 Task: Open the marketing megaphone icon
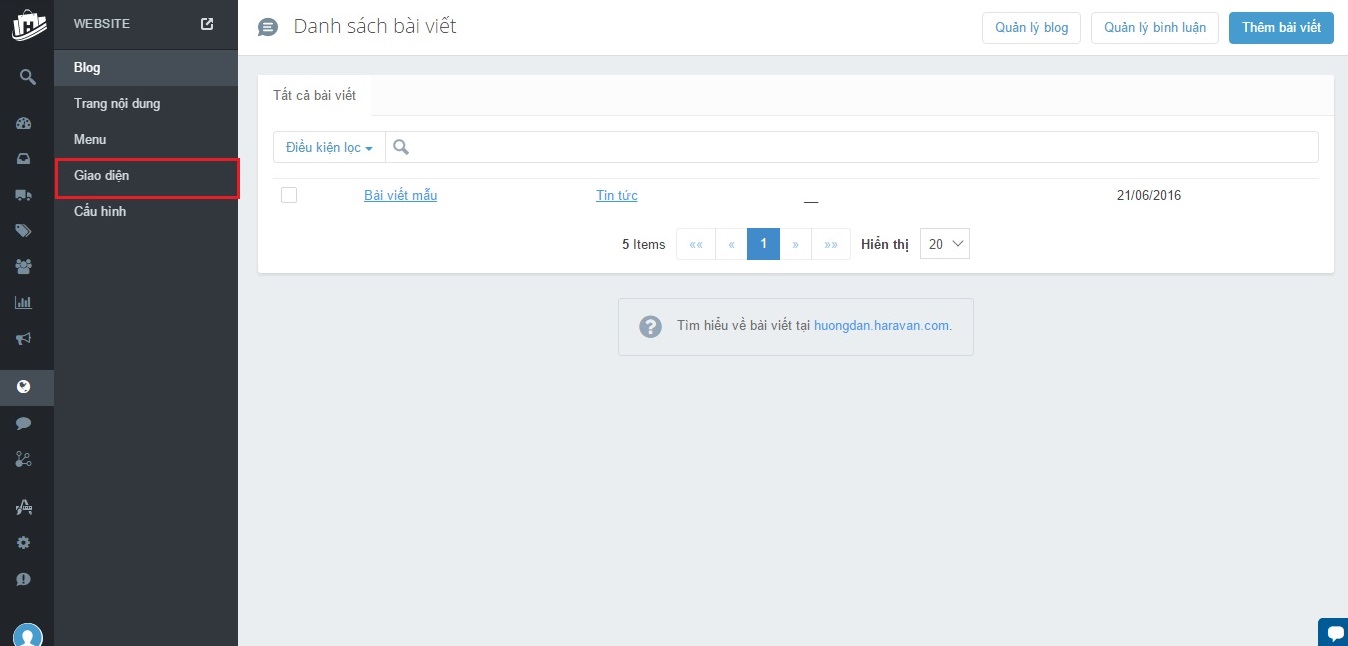click(x=24, y=339)
